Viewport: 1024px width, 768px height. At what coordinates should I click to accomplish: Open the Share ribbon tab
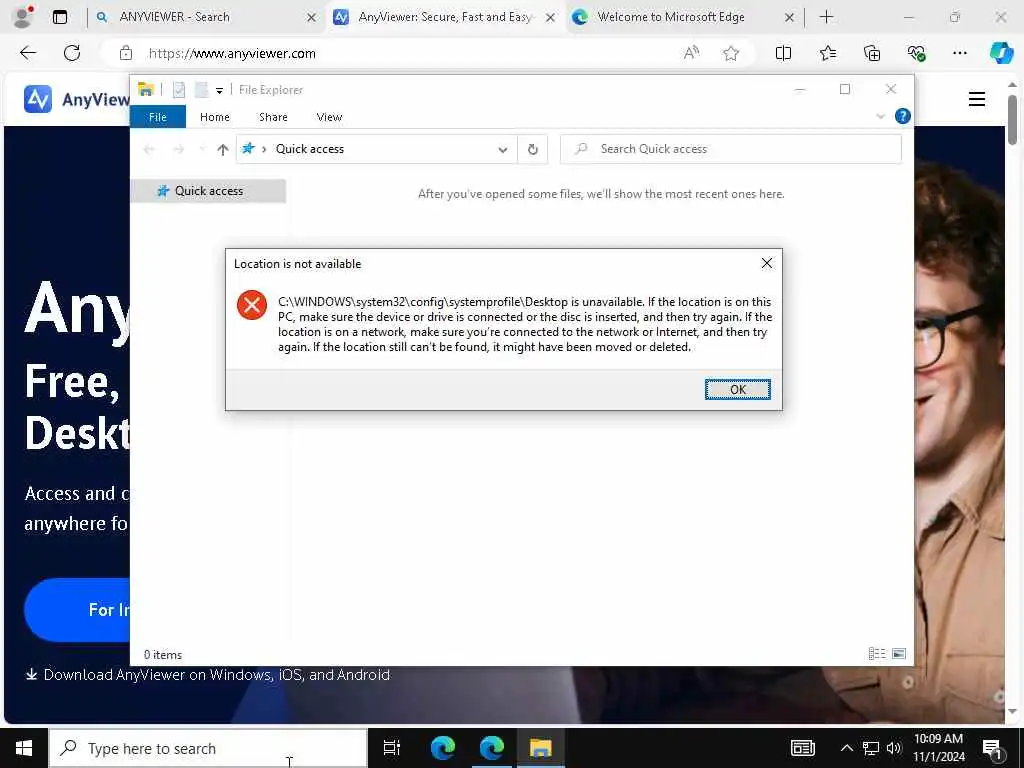(273, 117)
